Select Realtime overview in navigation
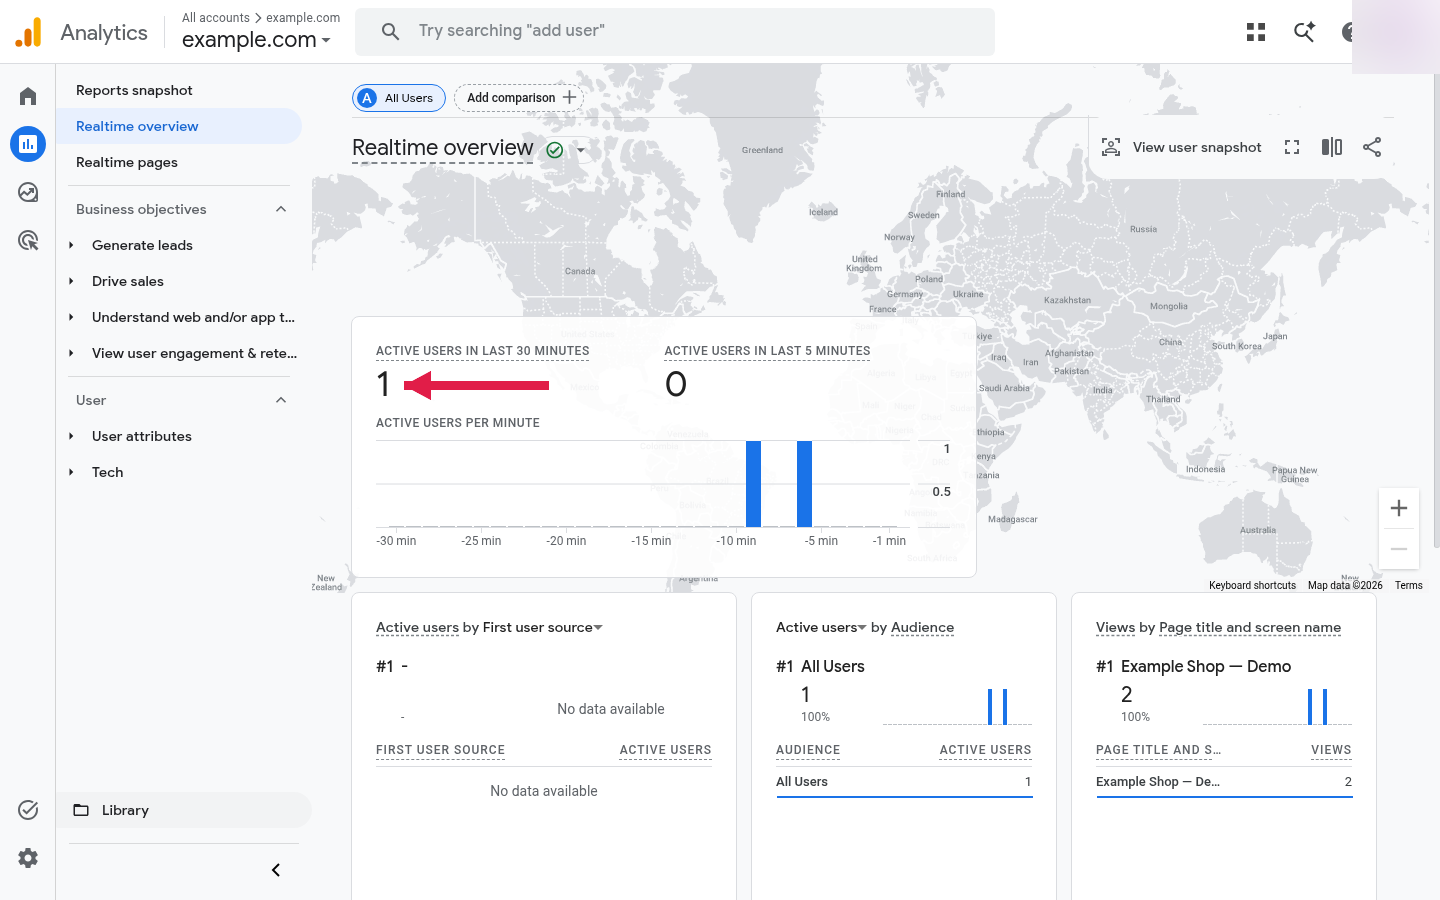 click(179, 126)
